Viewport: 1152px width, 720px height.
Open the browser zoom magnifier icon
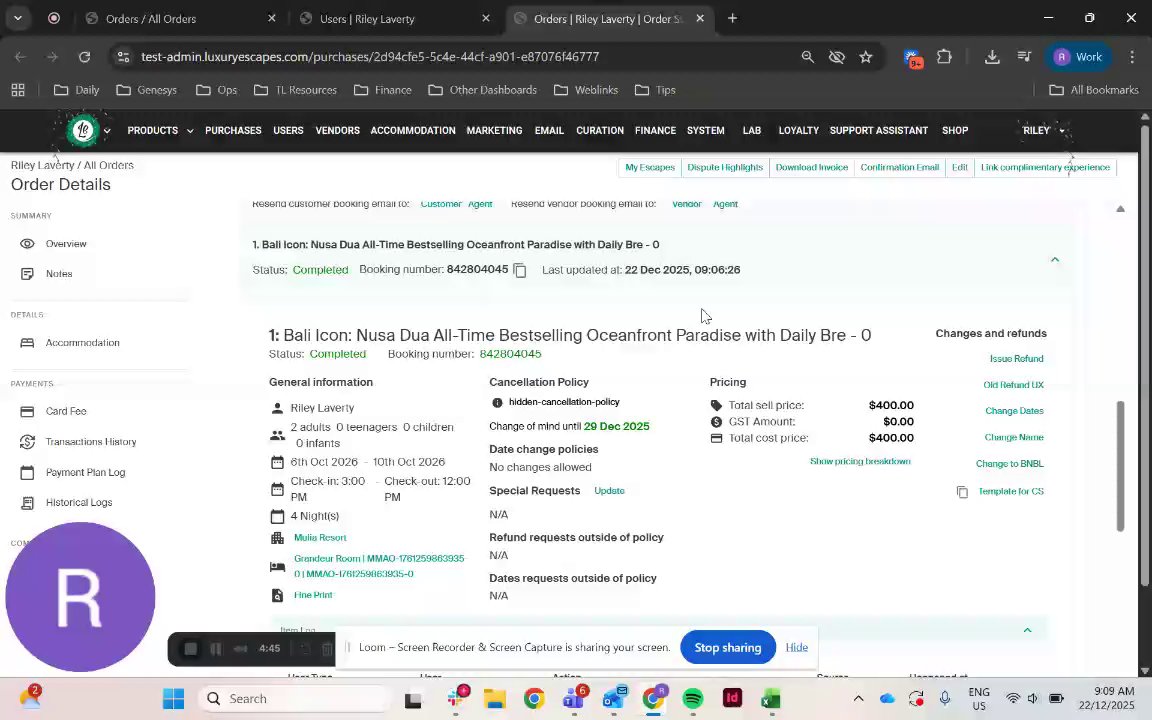coord(807,57)
